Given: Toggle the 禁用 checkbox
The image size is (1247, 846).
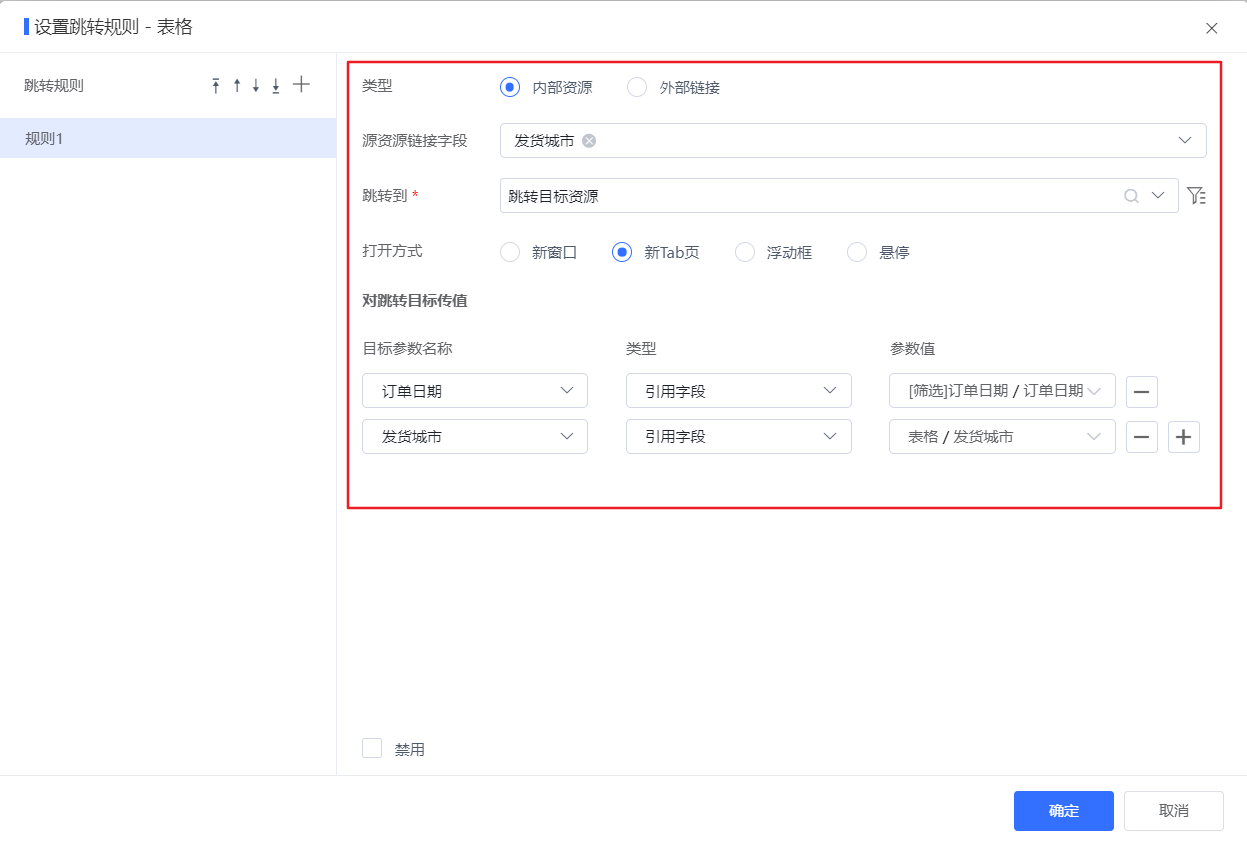Looking at the screenshot, I should (x=372, y=748).
